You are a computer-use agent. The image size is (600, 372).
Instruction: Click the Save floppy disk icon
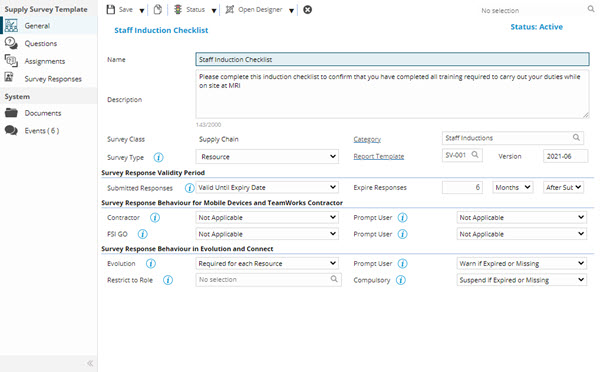pyautogui.click(x=111, y=10)
